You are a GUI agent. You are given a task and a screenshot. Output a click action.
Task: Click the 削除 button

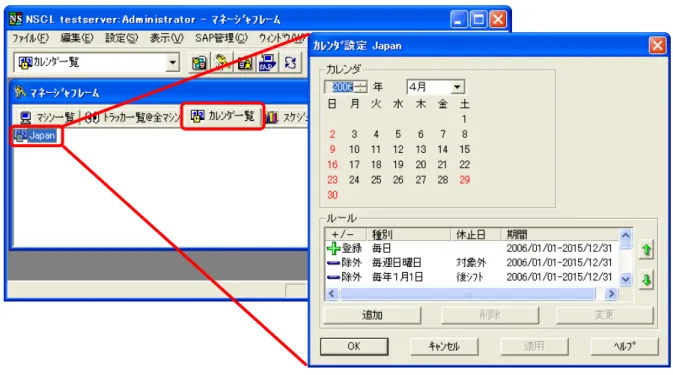490,315
